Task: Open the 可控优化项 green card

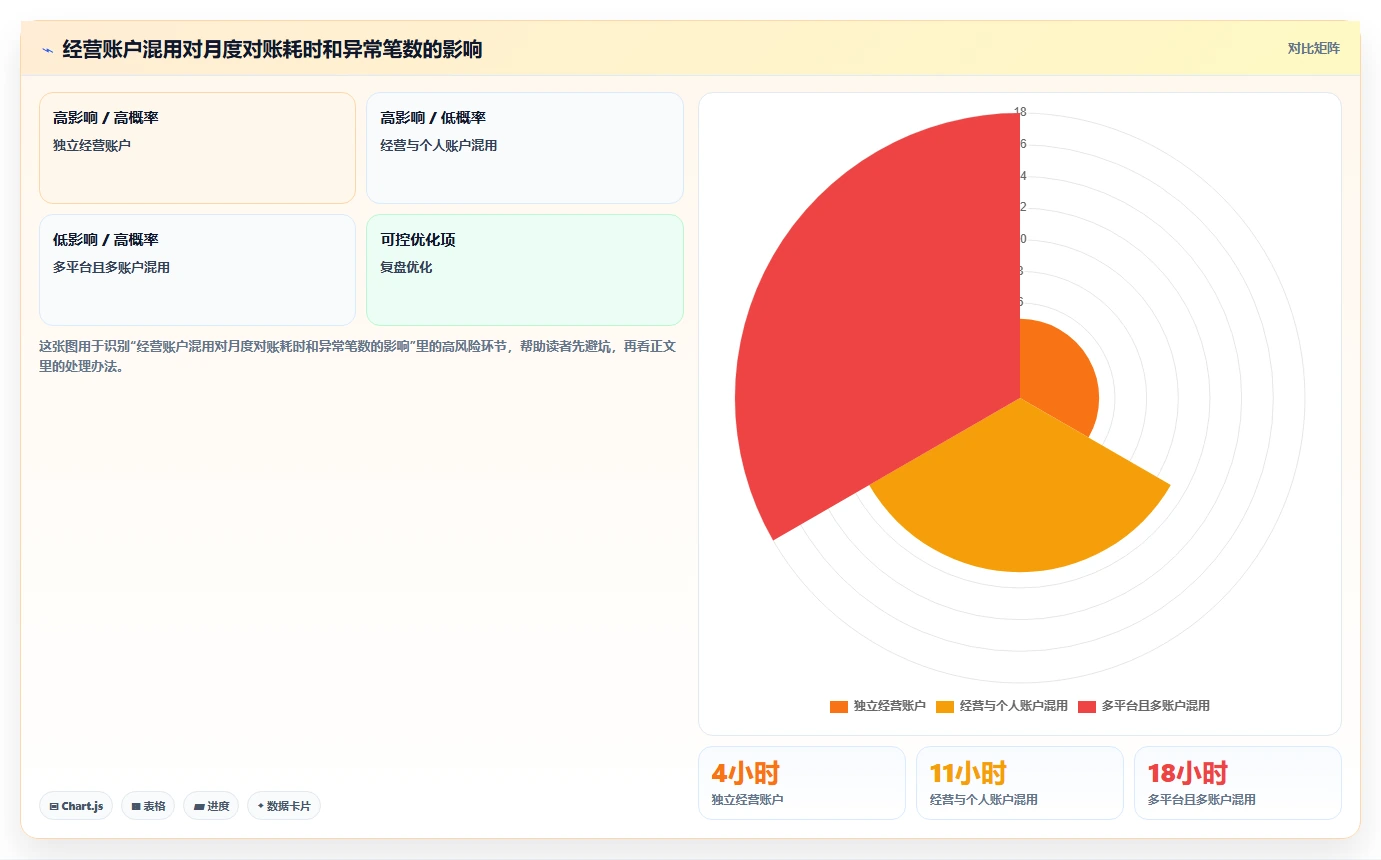Action: [525, 270]
